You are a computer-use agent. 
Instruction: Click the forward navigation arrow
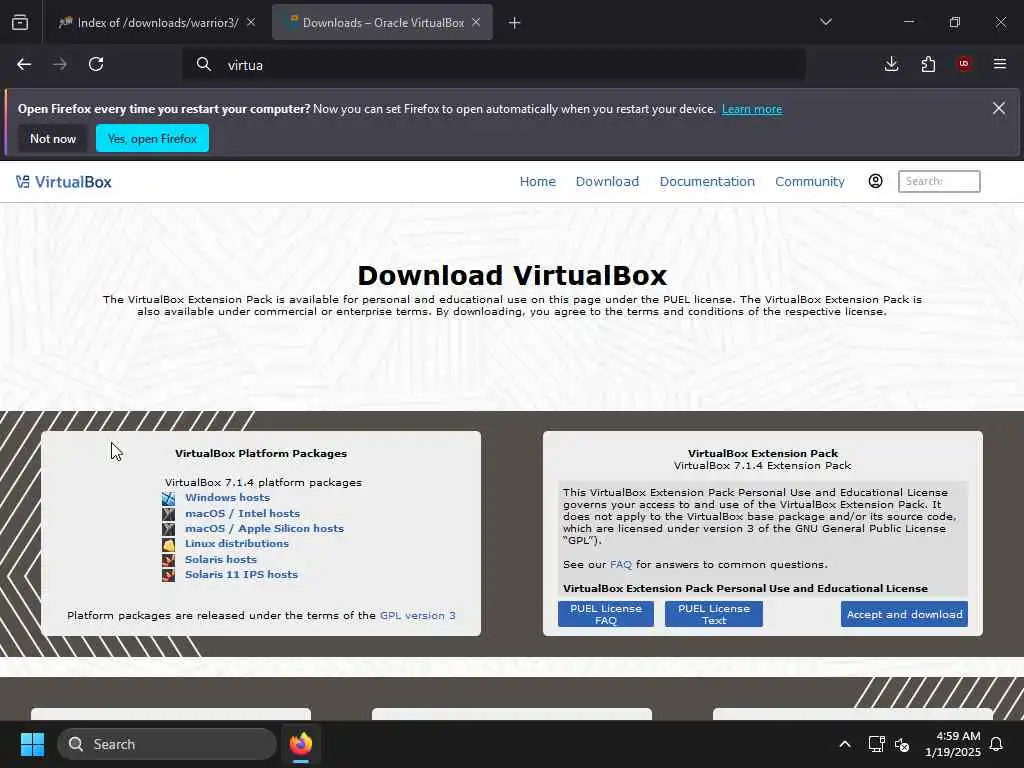pos(60,64)
